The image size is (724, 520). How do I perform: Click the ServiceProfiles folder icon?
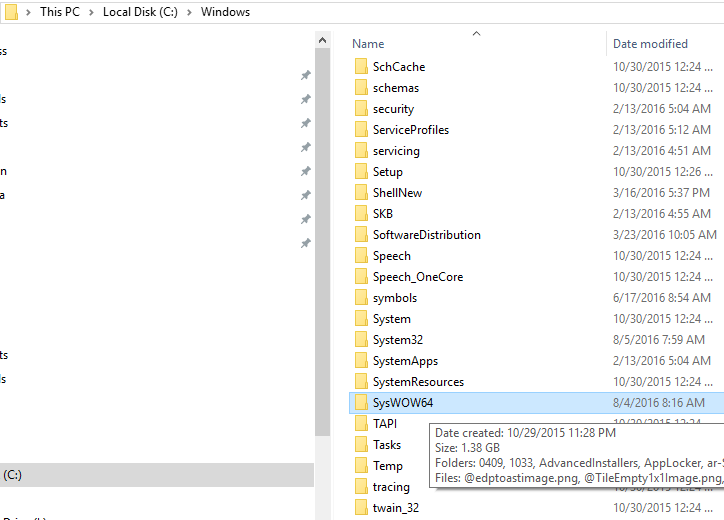point(362,129)
